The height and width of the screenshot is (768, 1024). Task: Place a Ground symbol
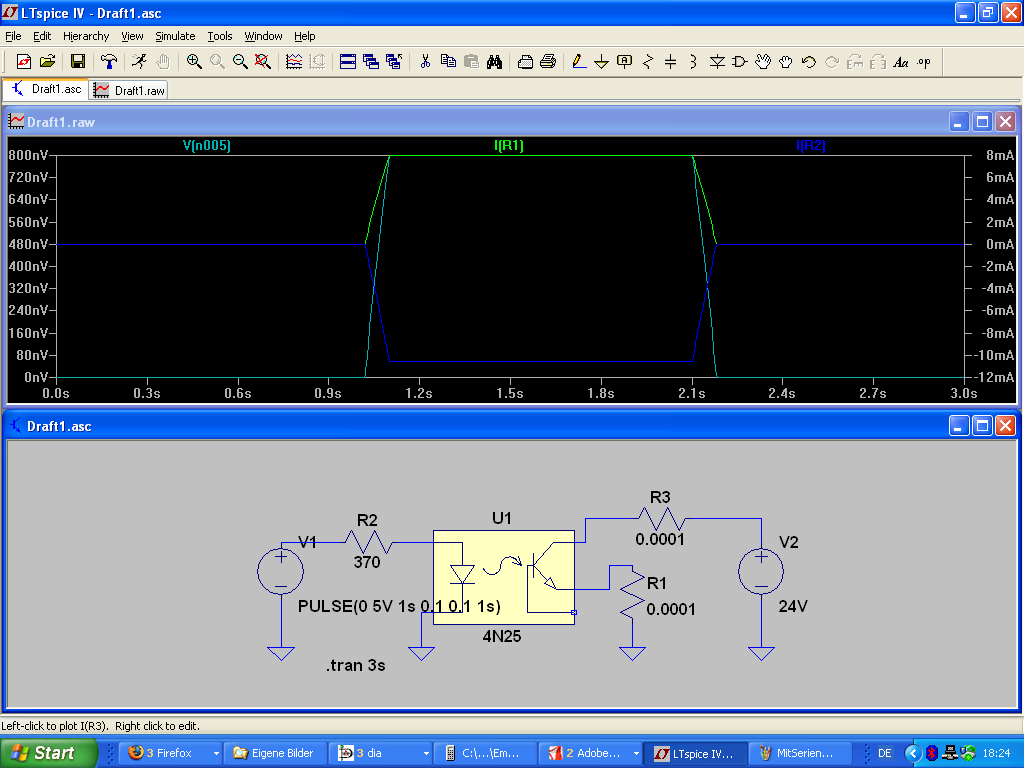coord(601,61)
